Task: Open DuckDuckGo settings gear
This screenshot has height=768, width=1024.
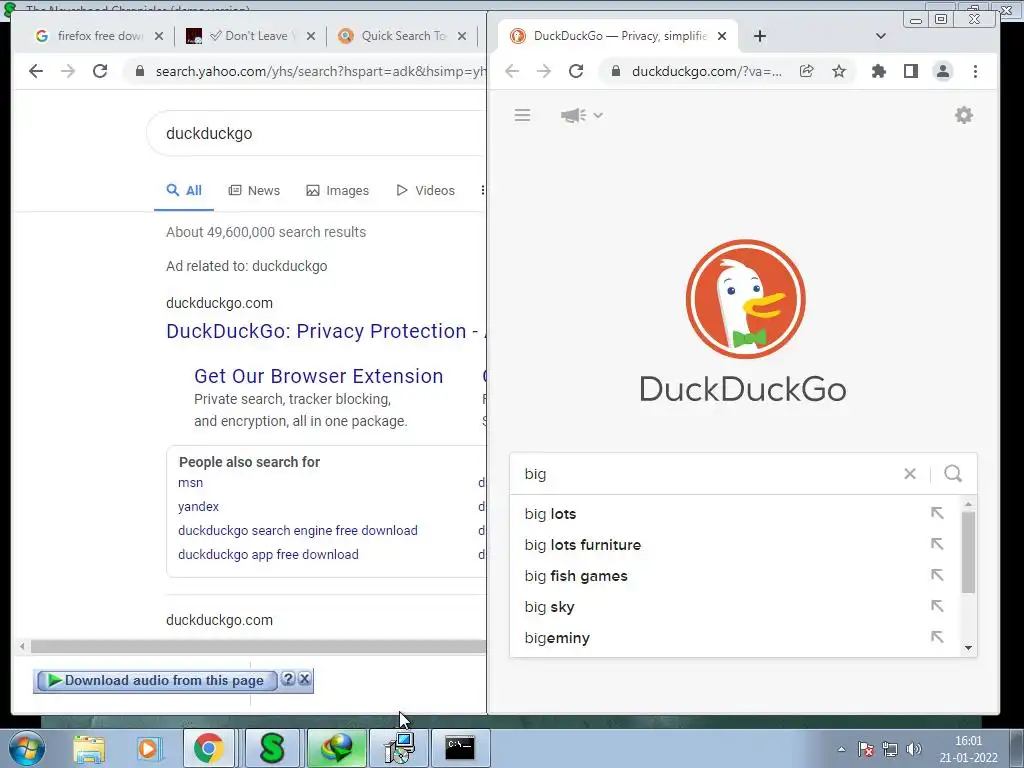Action: [964, 116]
